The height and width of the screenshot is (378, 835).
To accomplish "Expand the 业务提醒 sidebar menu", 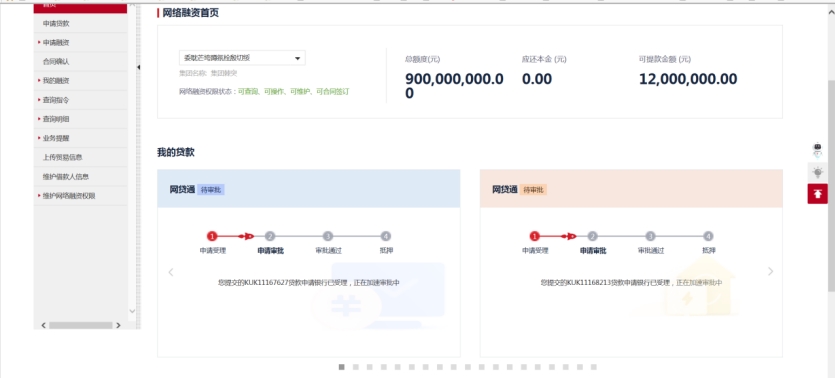I will [80, 138].
